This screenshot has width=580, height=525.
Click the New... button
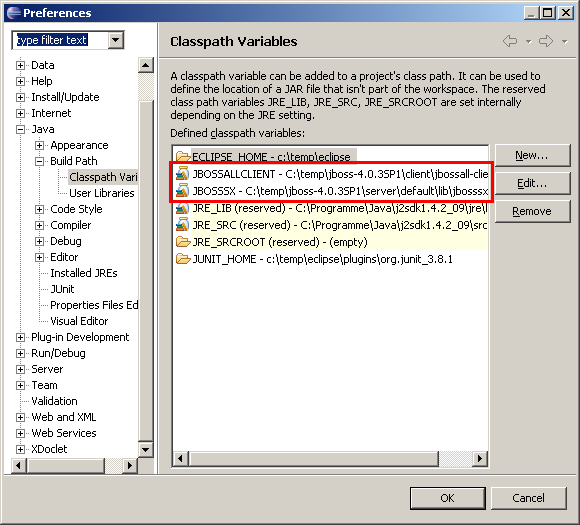click(532, 155)
